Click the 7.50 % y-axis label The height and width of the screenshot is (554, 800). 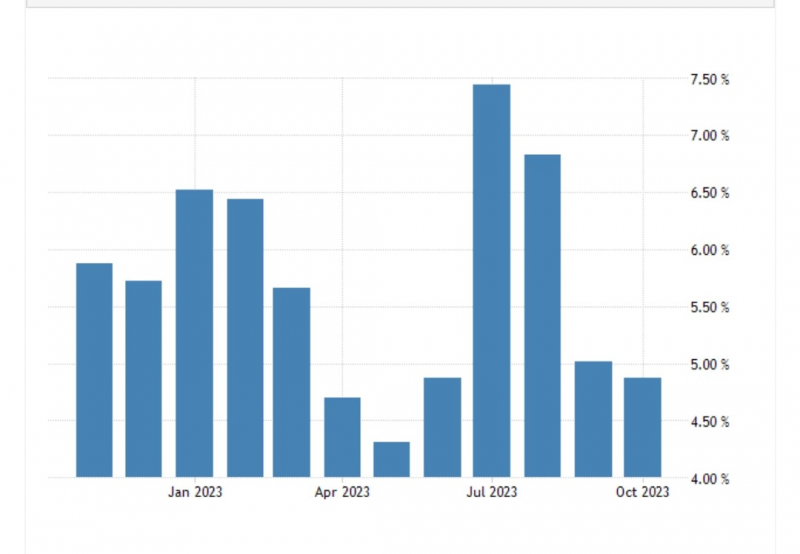711,79
